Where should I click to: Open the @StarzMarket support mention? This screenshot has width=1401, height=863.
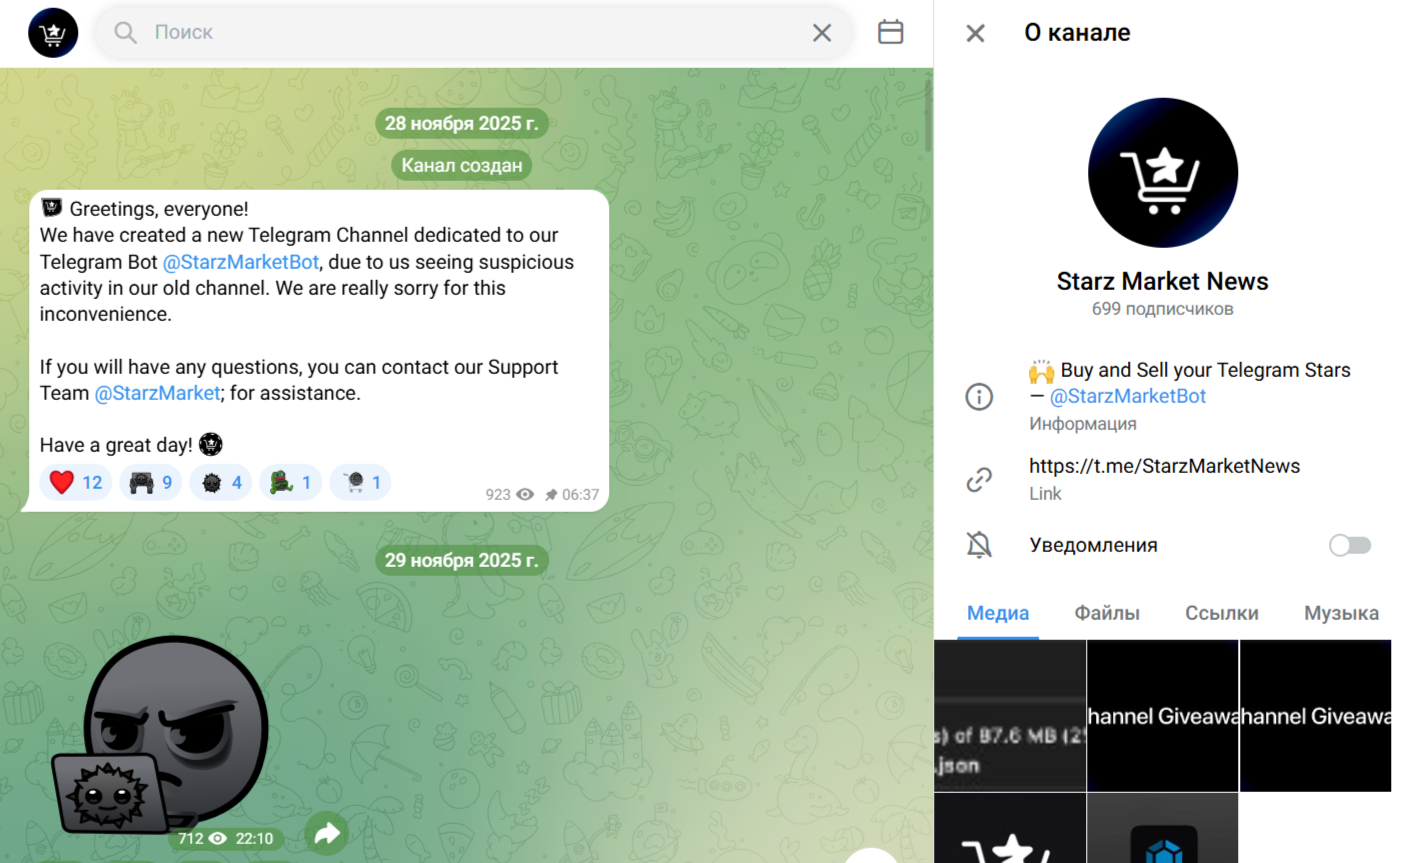click(158, 393)
